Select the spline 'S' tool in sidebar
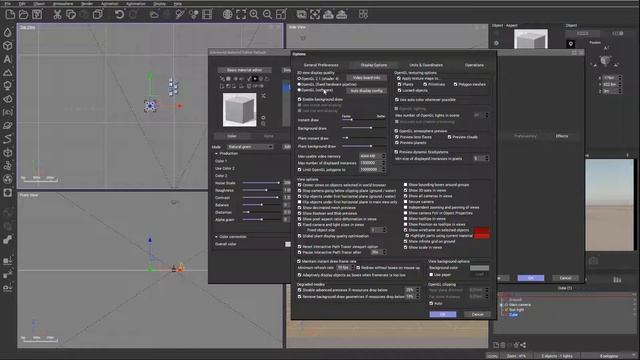The image size is (640, 360). [7, 139]
